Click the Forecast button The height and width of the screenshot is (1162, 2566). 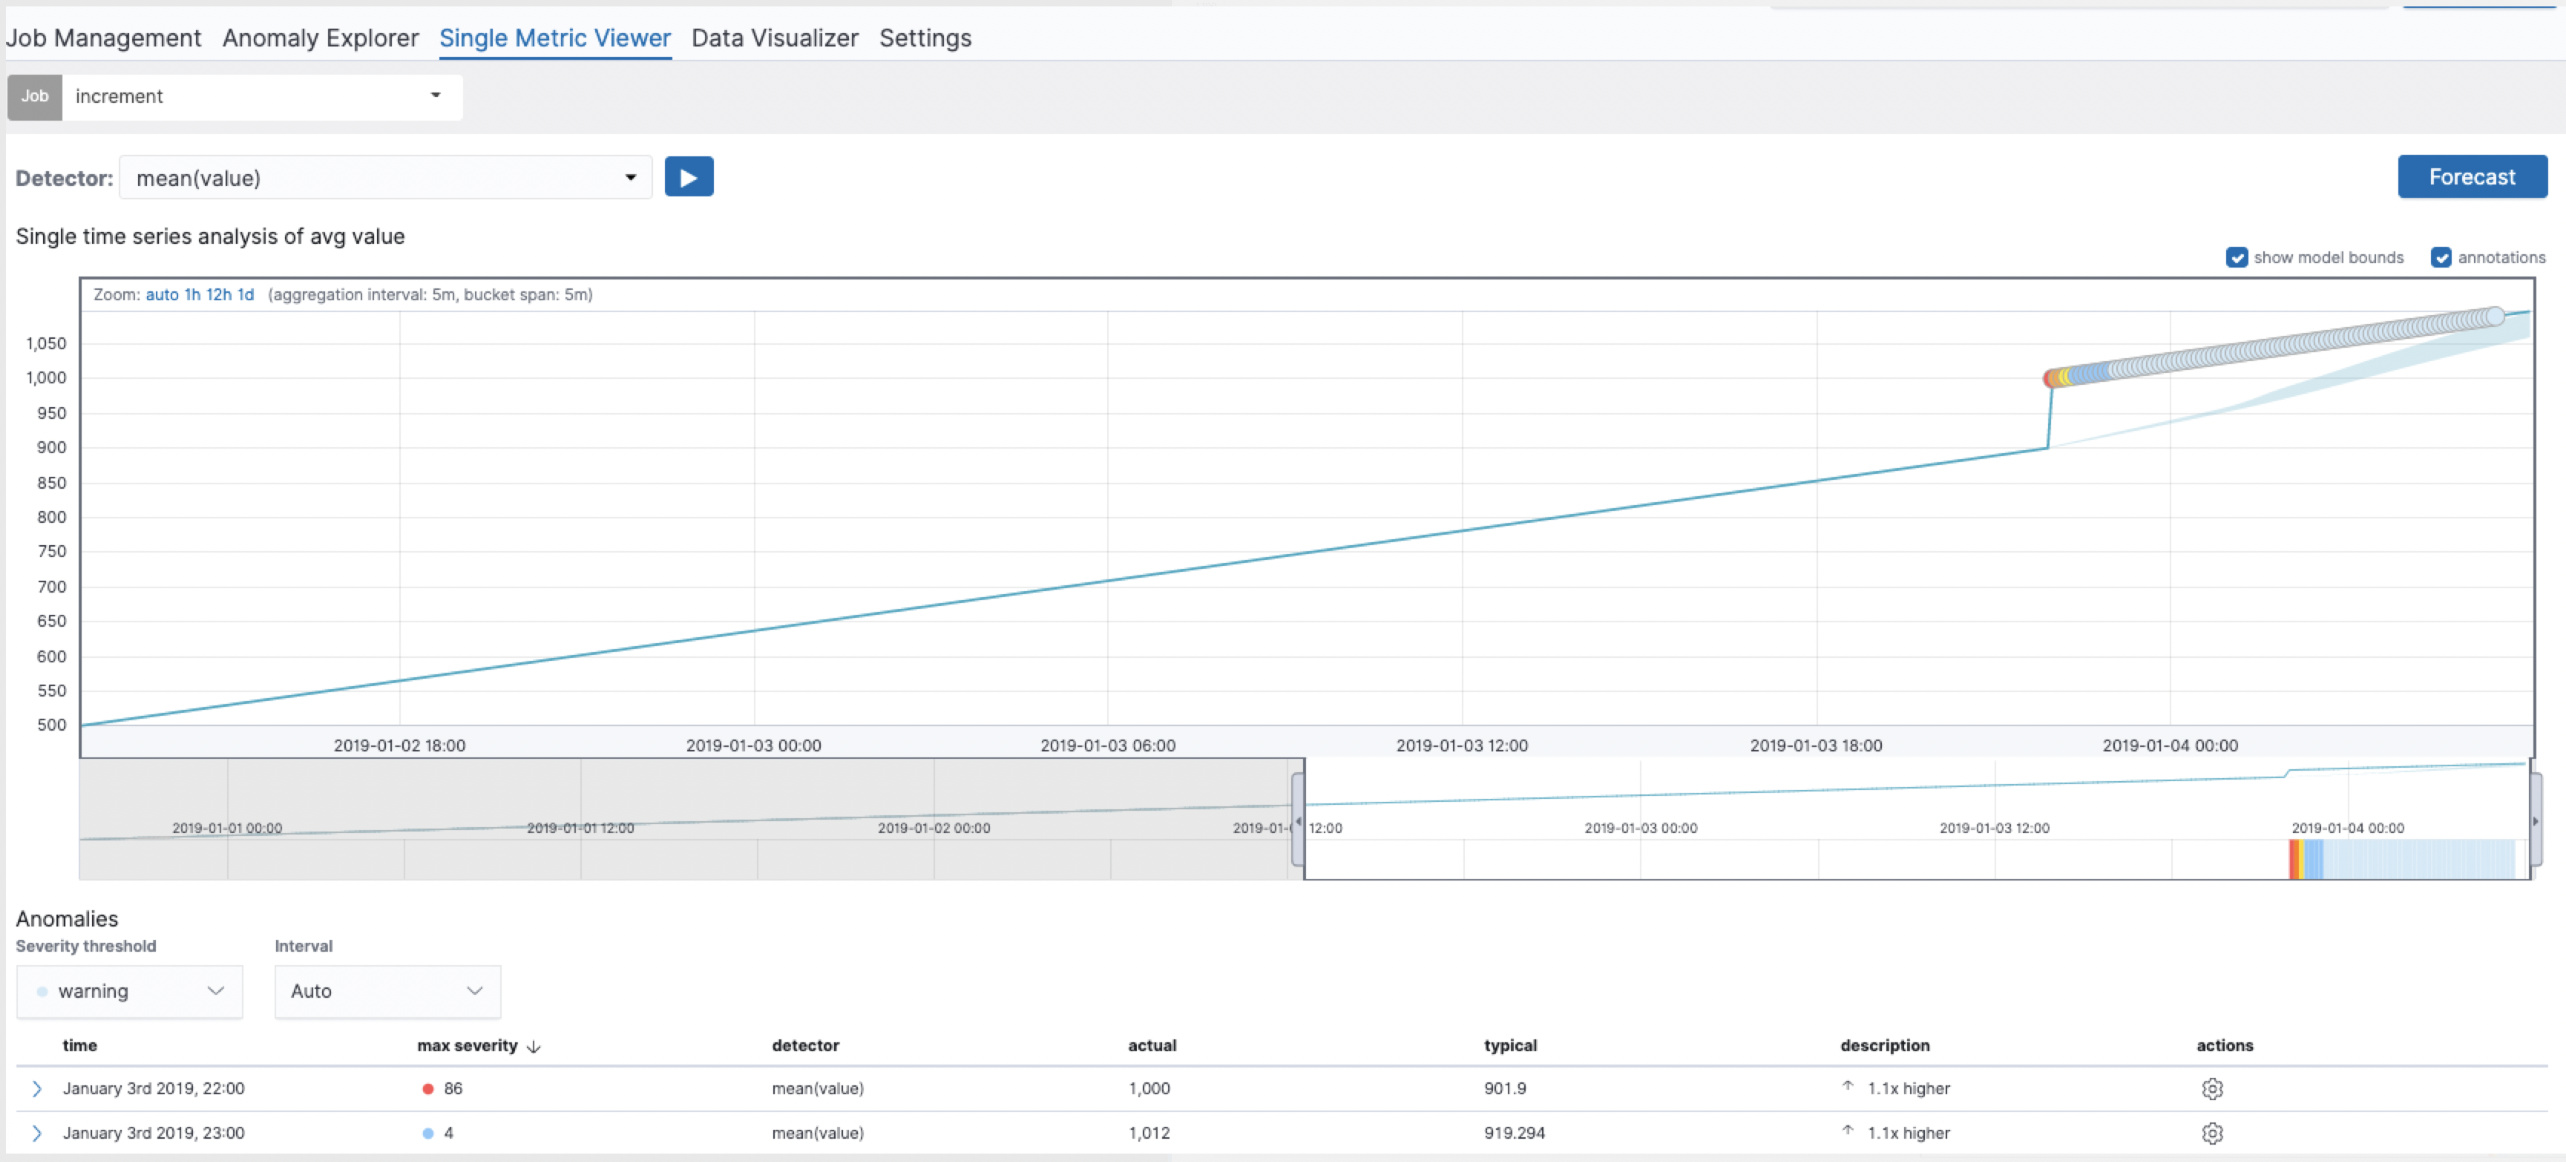2471,177
